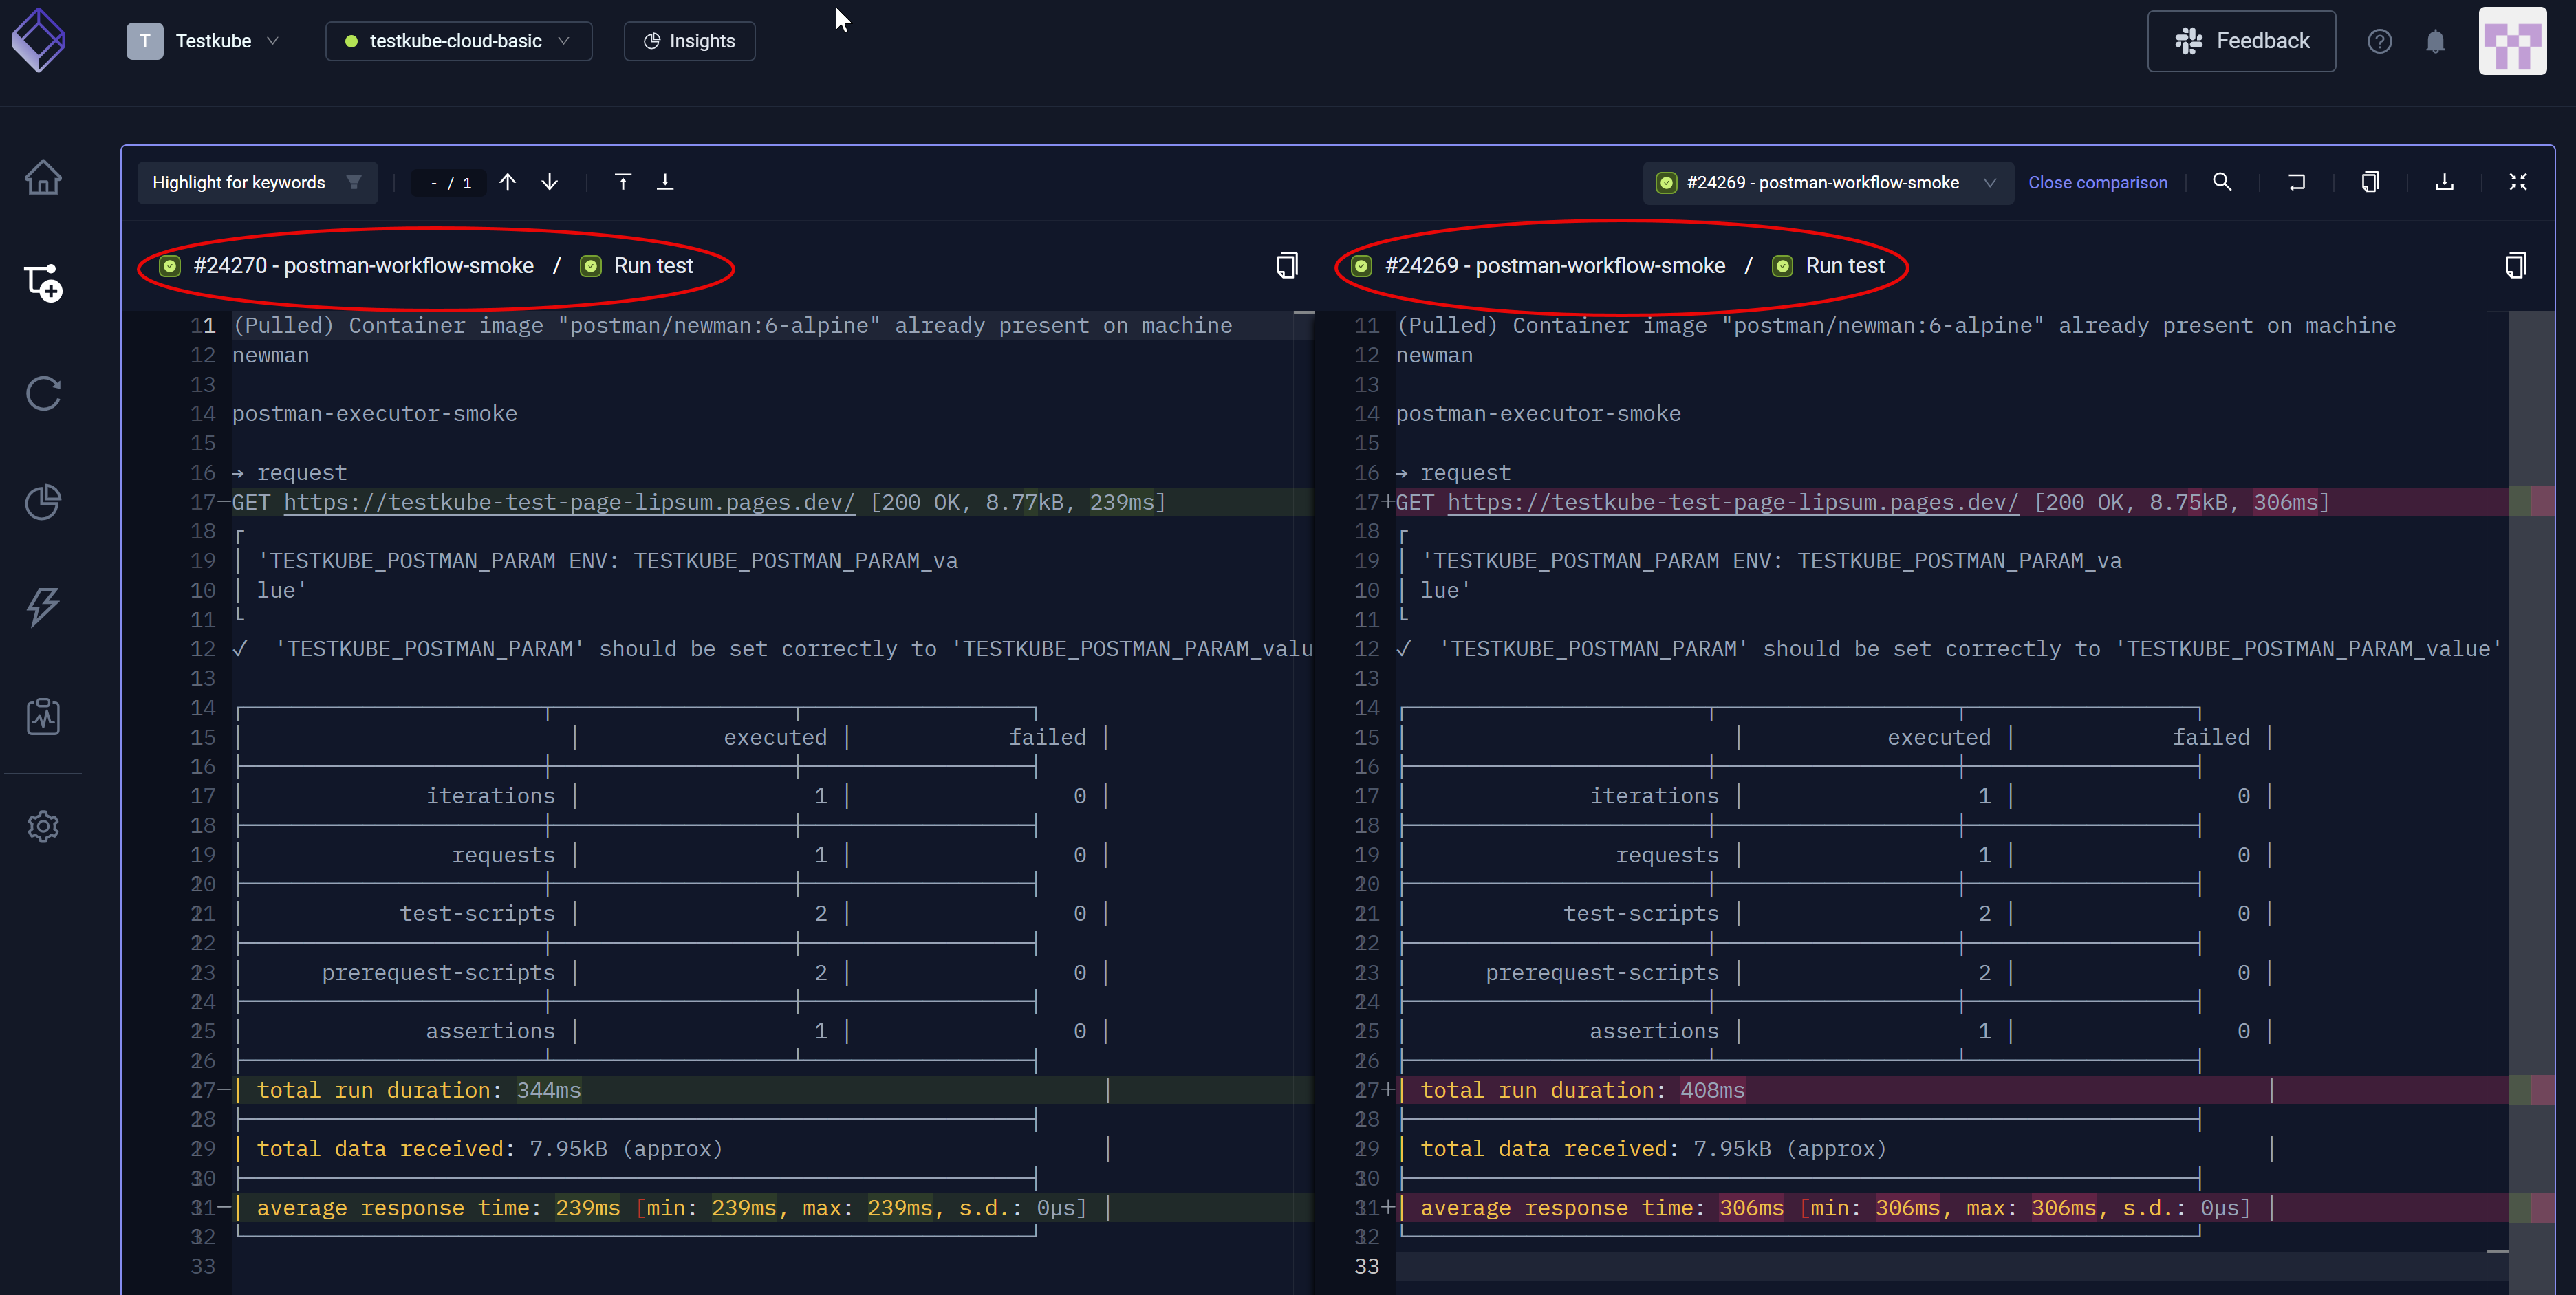
Task: Select Run test step of #24270
Action: 652,266
